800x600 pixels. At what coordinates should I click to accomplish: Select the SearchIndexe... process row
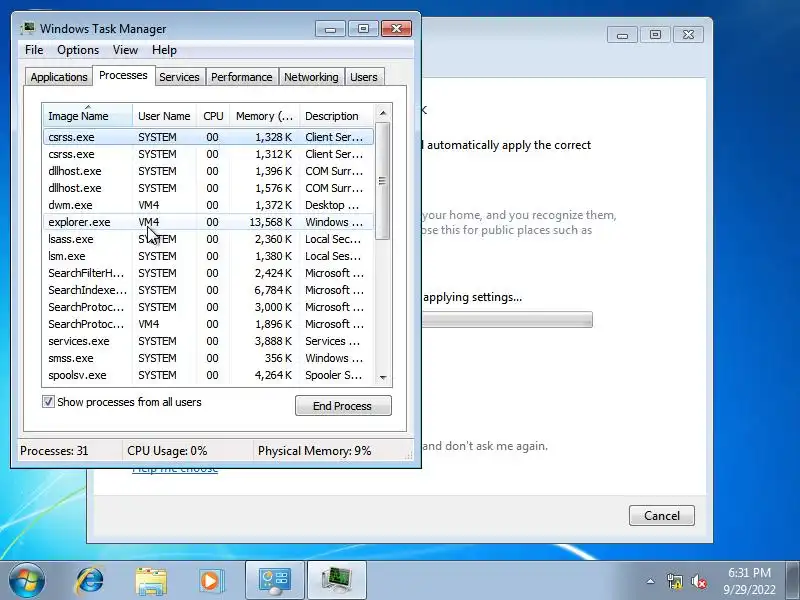(208, 290)
